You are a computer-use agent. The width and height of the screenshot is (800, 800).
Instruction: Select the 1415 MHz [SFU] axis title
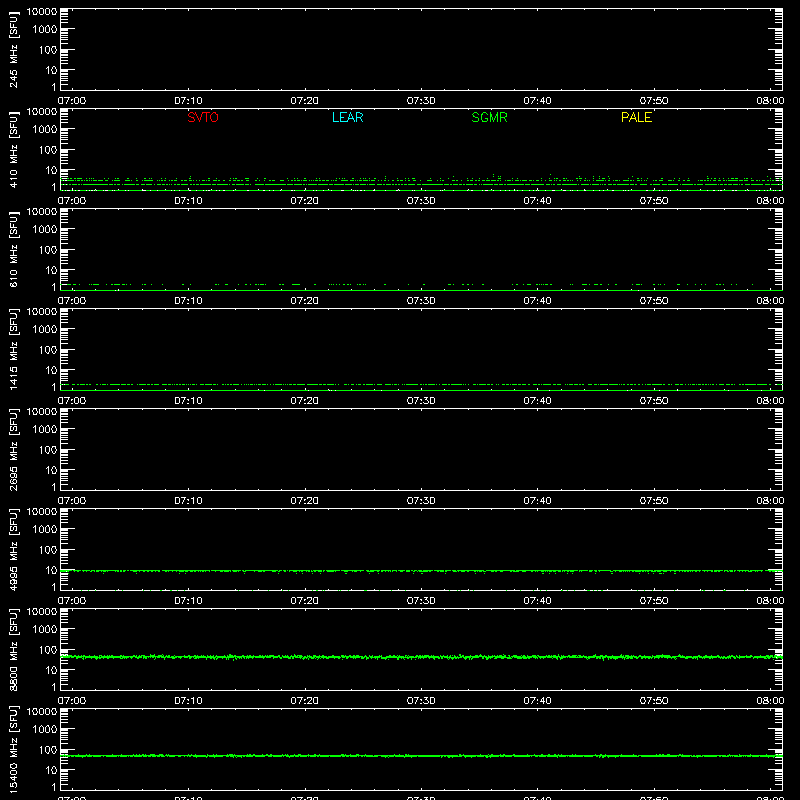coord(13,350)
